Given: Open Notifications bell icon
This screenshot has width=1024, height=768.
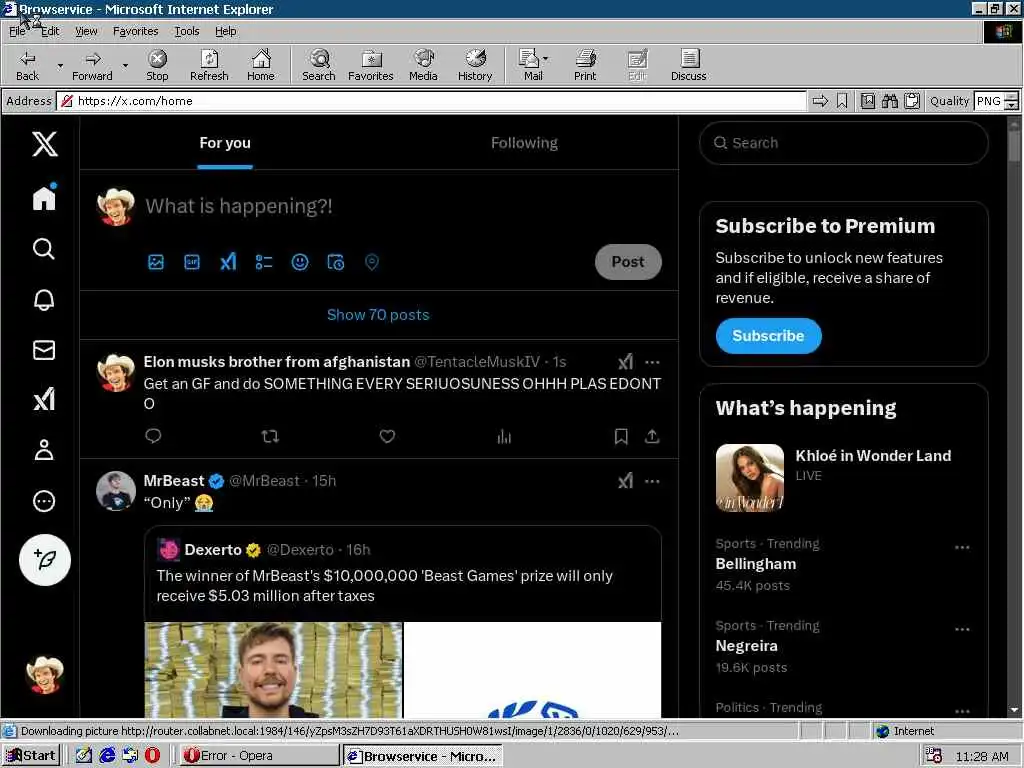Looking at the screenshot, I should (44, 299).
